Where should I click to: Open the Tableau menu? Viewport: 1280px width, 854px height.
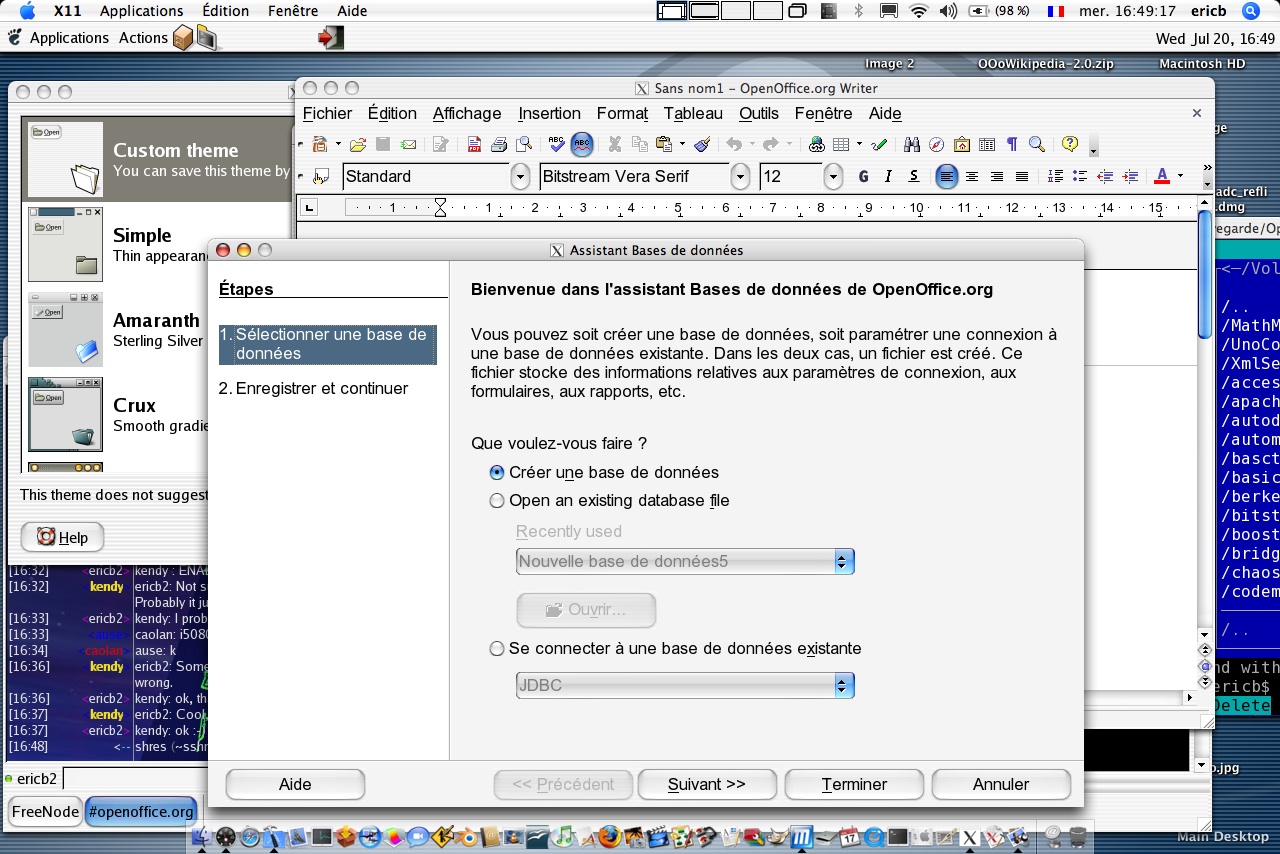[693, 114]
